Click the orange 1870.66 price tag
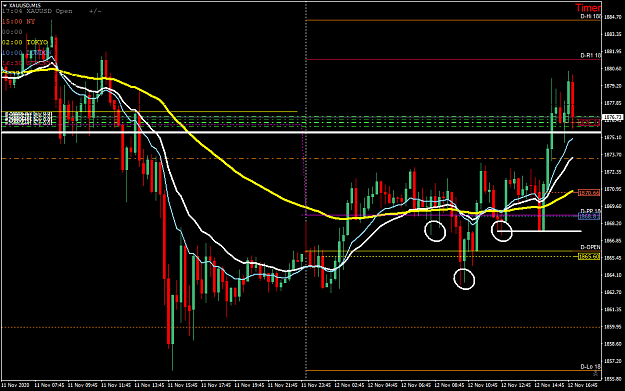Image resolution: width=625 pixels, height=391 pixels. pos(589,193)
